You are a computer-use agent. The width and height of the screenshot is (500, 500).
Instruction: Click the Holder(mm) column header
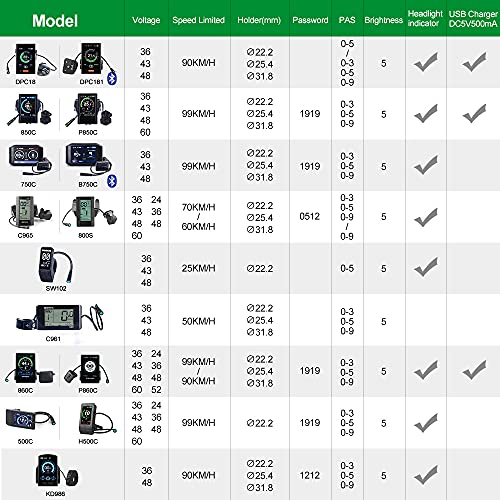tap(259, 20)
